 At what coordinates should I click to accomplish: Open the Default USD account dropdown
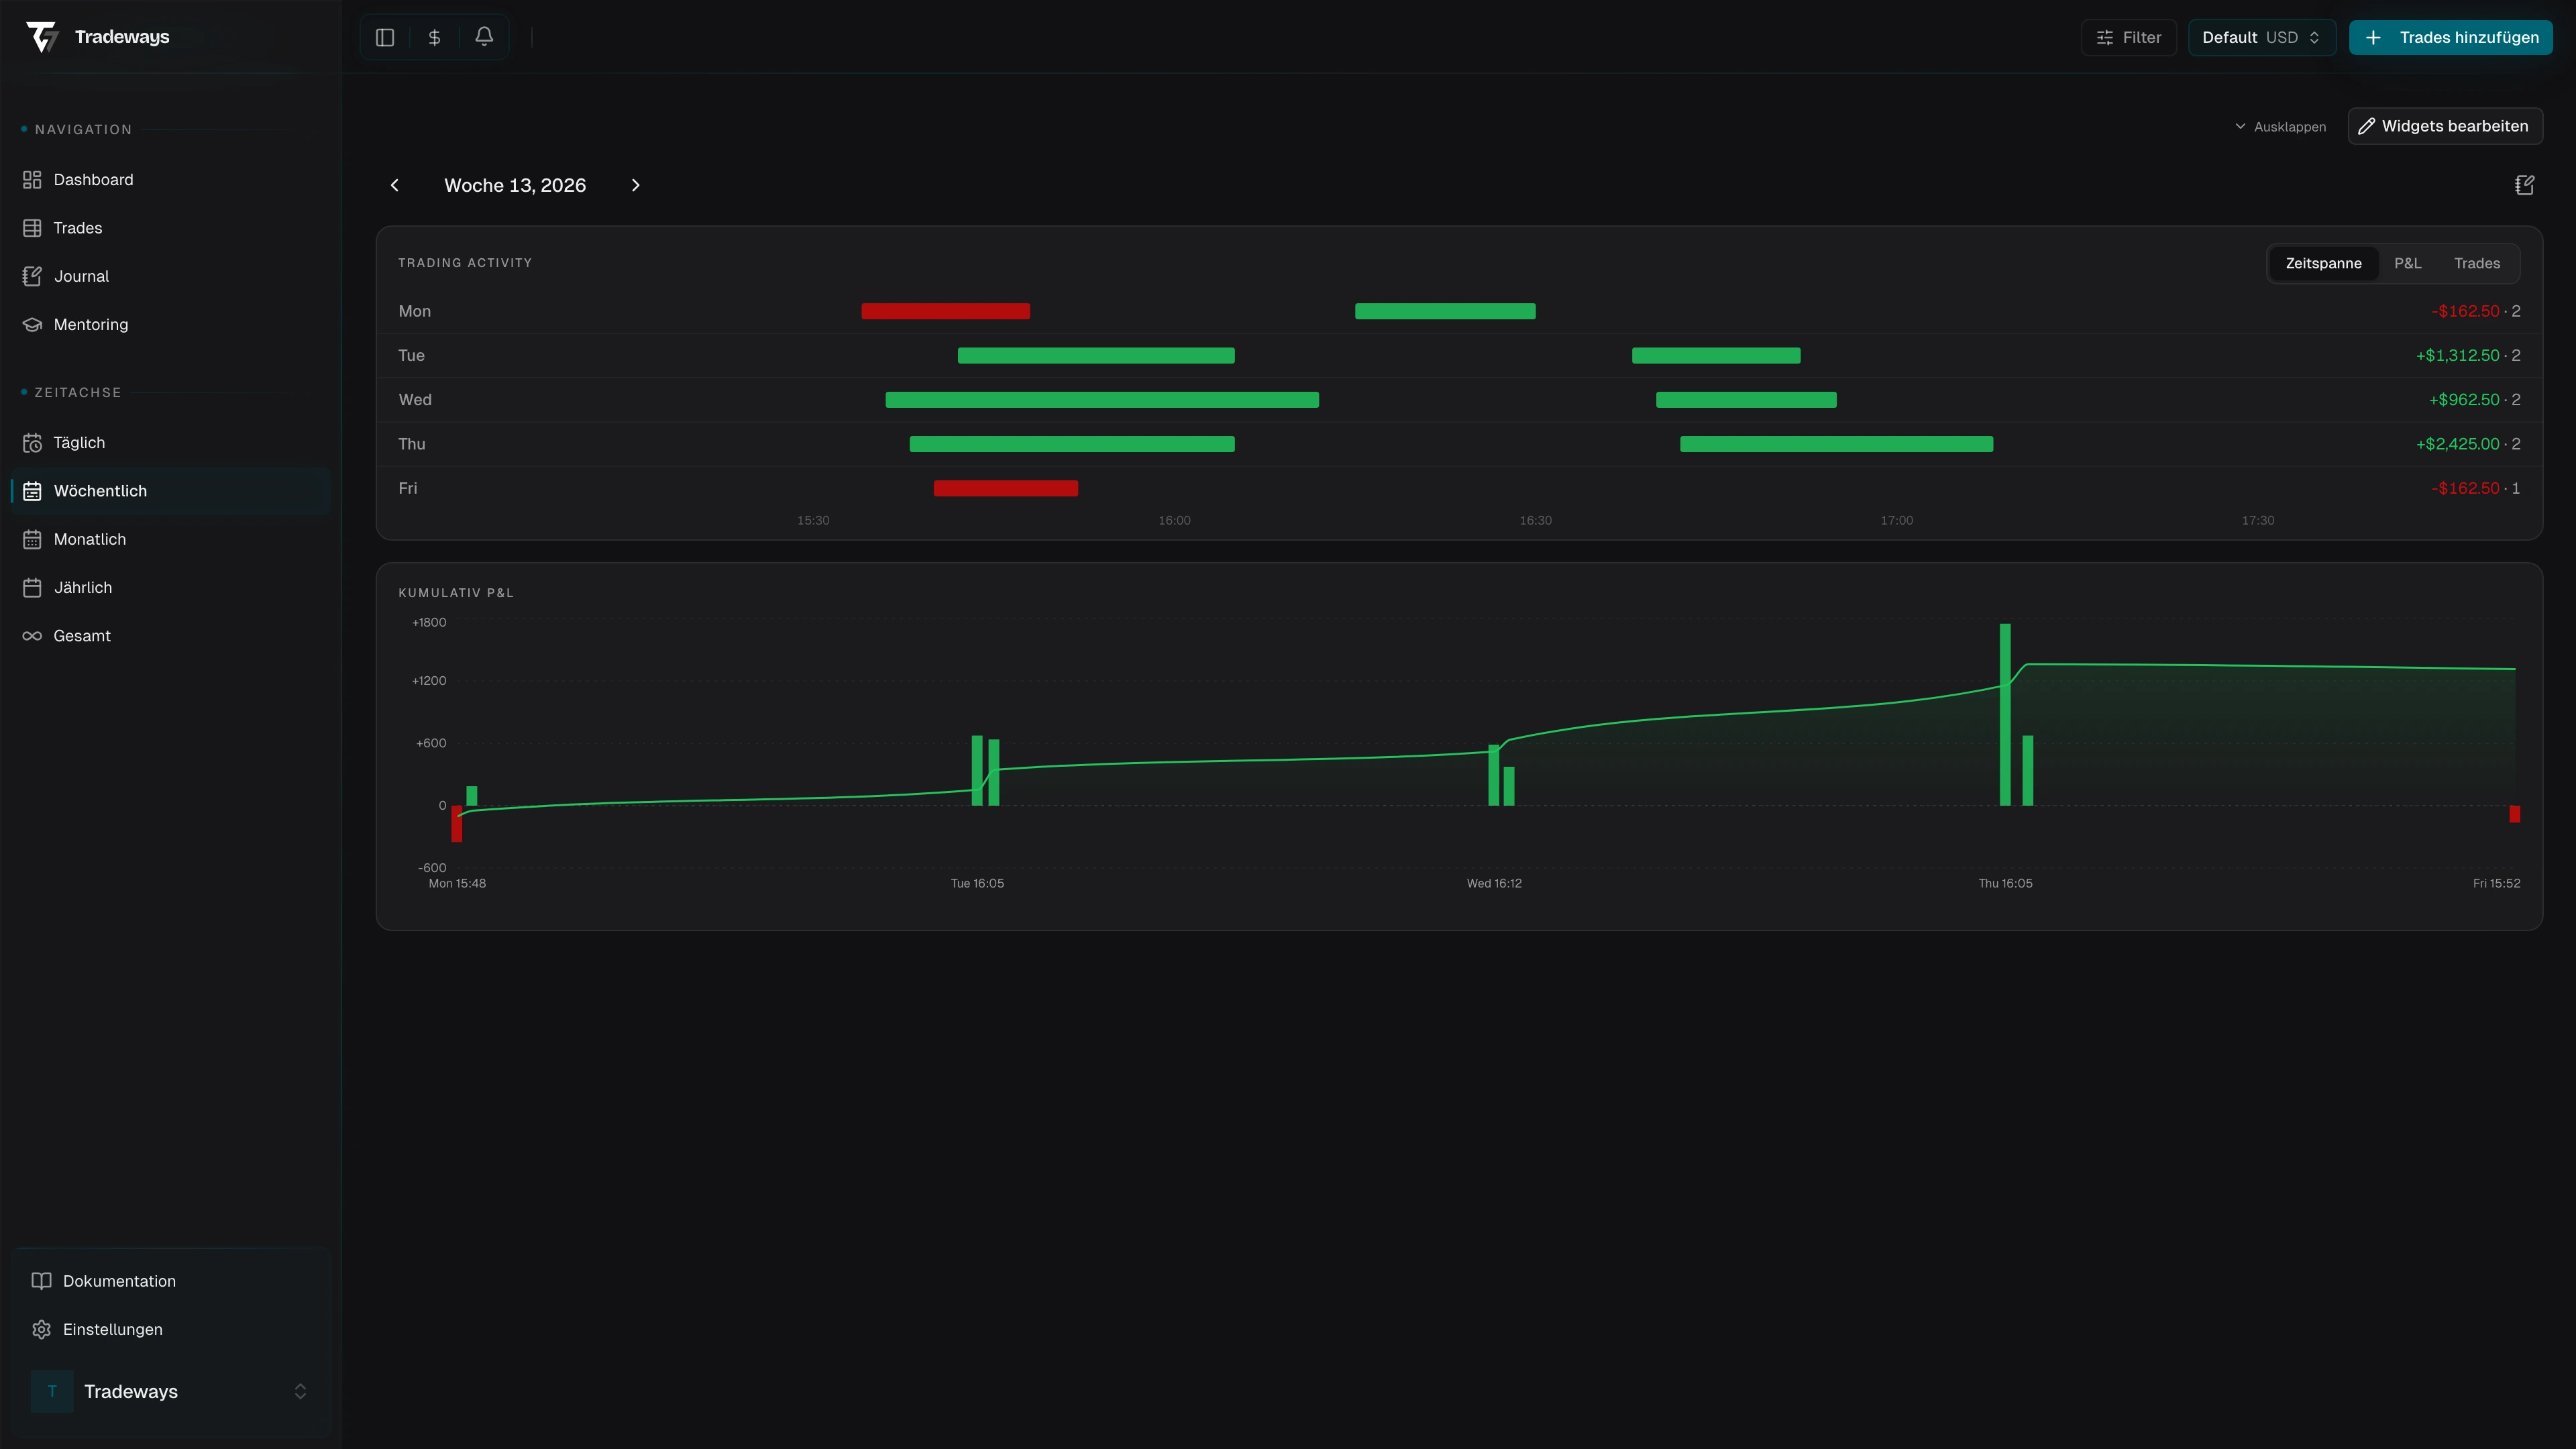2261,37
